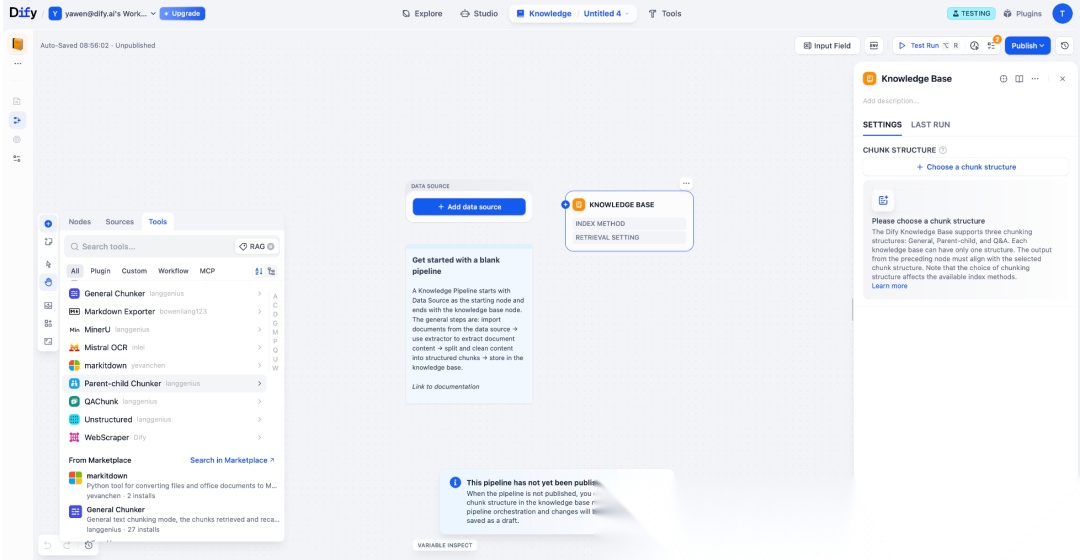Open the Documents icon in left sidebar
1080x560 pixels.
pyautogui.click(x=17, y=101)
